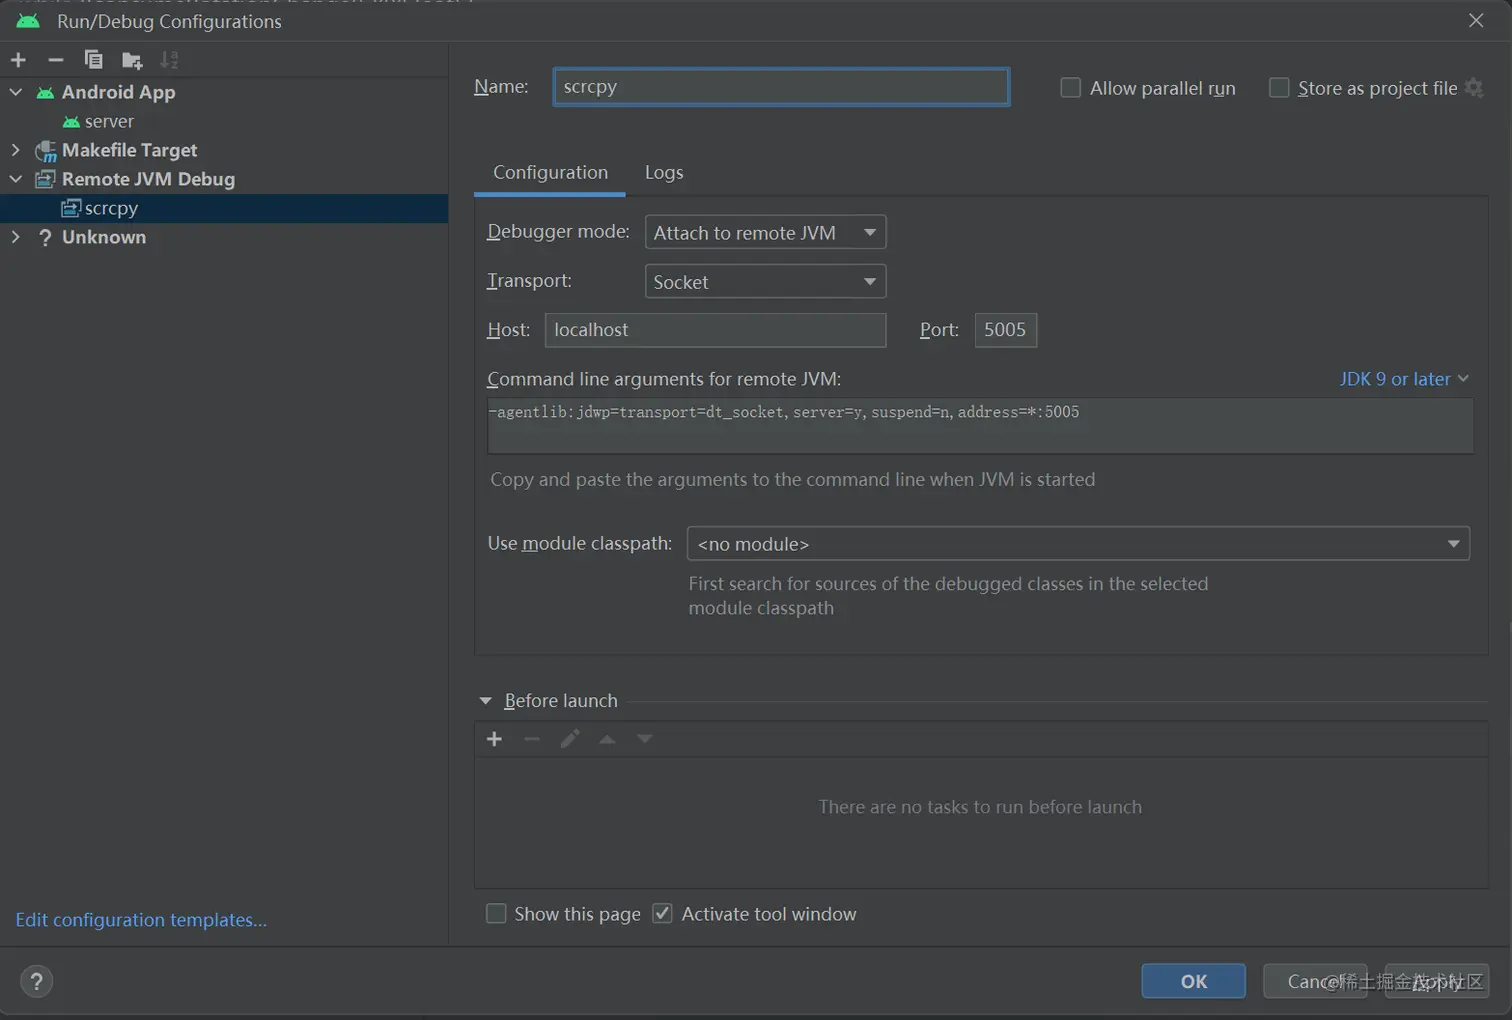The image size is (1512, 1020).
Task: Move the Before launch task down
Action: (x=645, y=739)
